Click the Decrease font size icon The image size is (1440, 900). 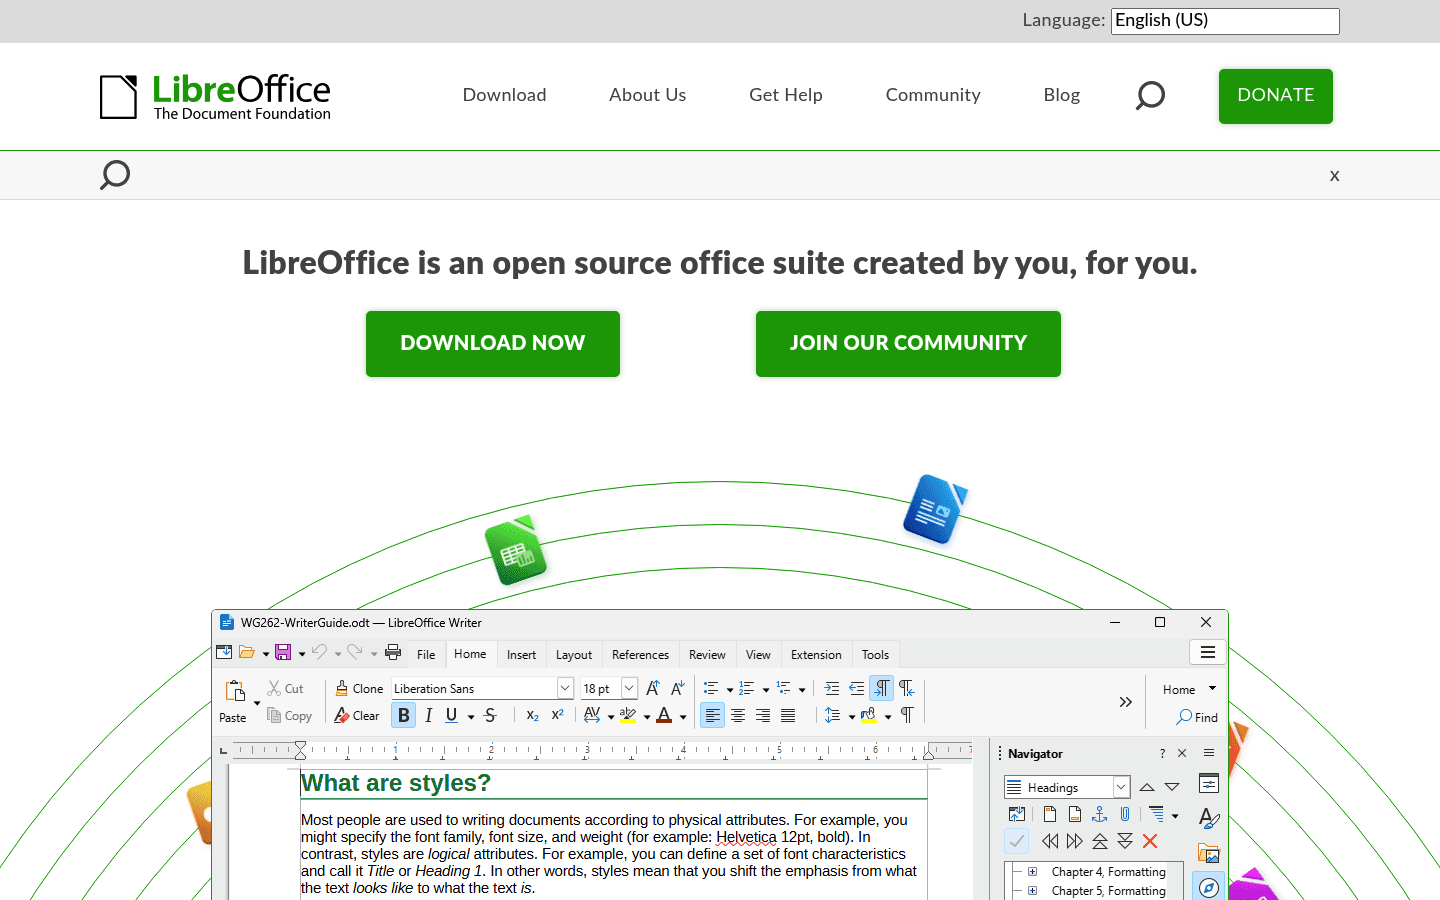(x=678, y=688)
